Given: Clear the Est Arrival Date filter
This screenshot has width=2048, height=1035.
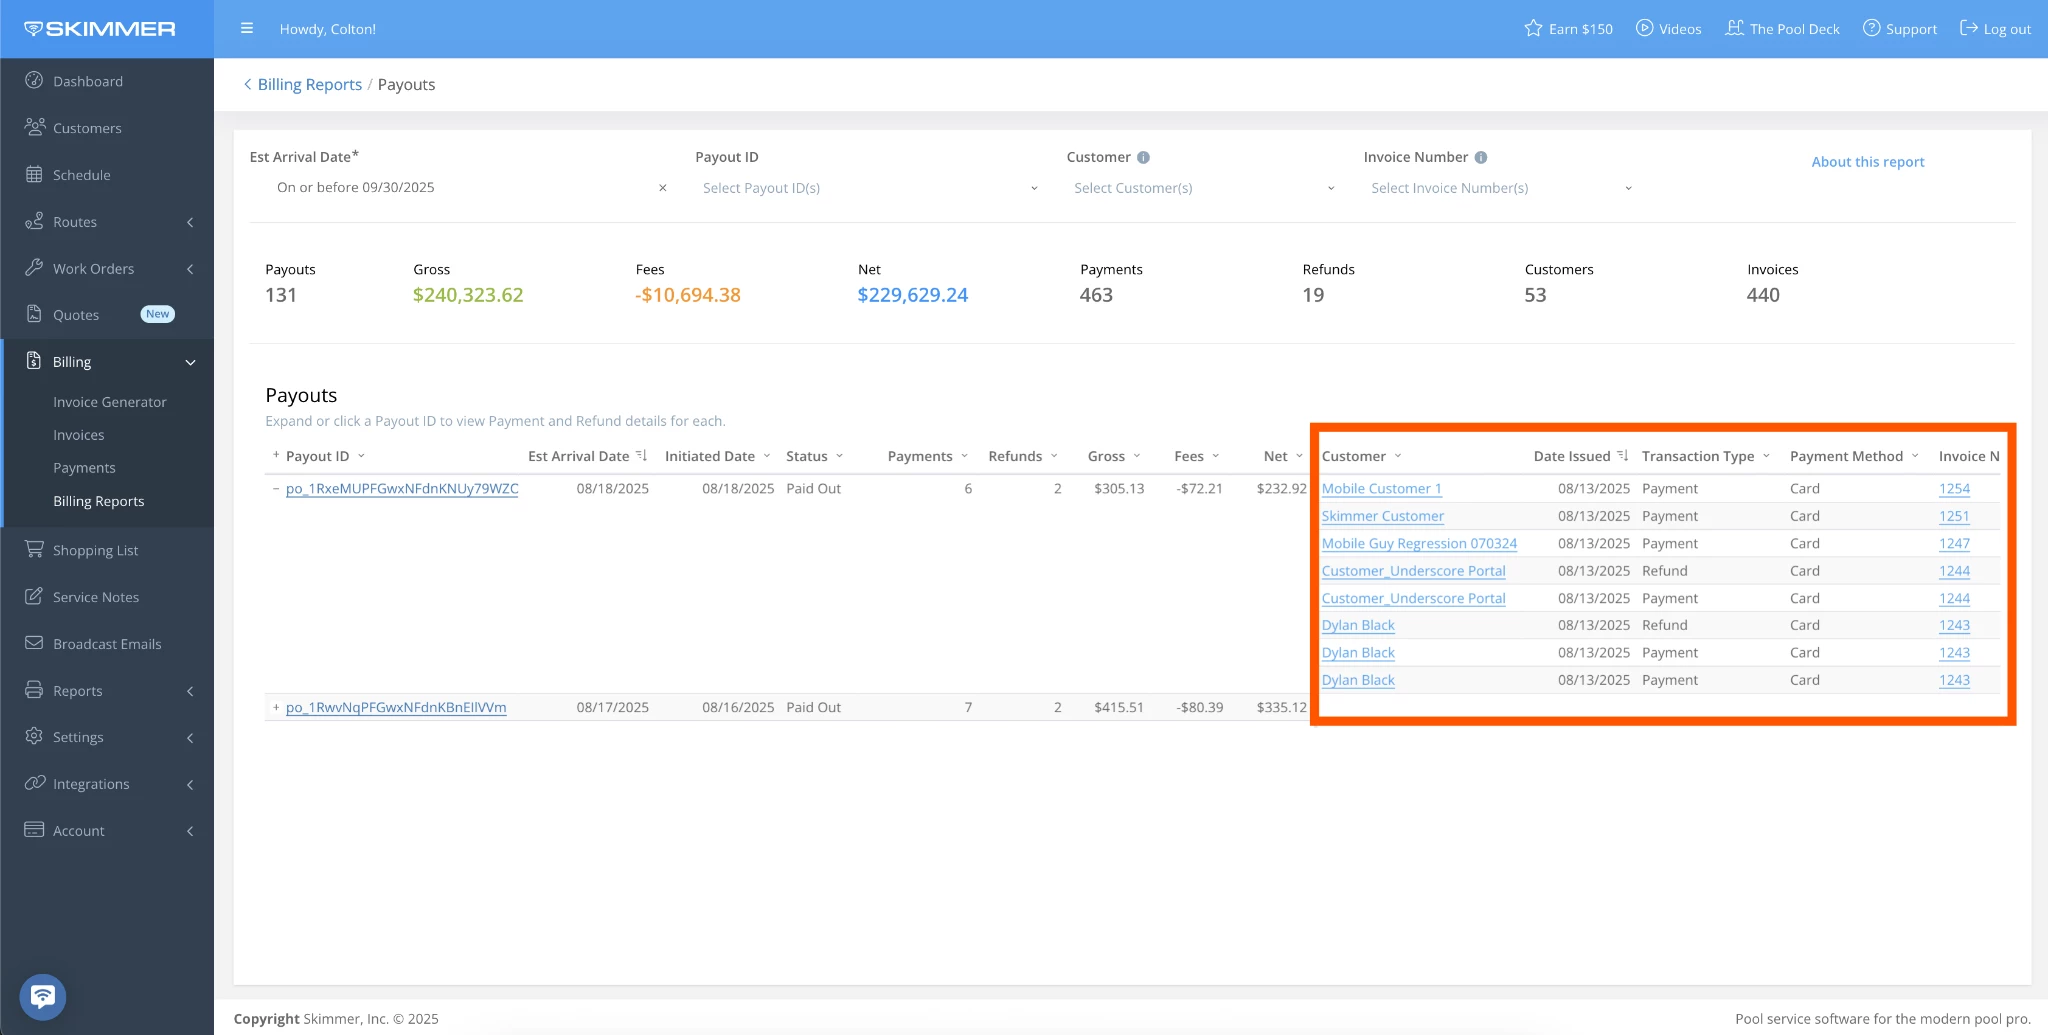Looking at the screenshot, I should pyautogui.click(x=662, y=188).
